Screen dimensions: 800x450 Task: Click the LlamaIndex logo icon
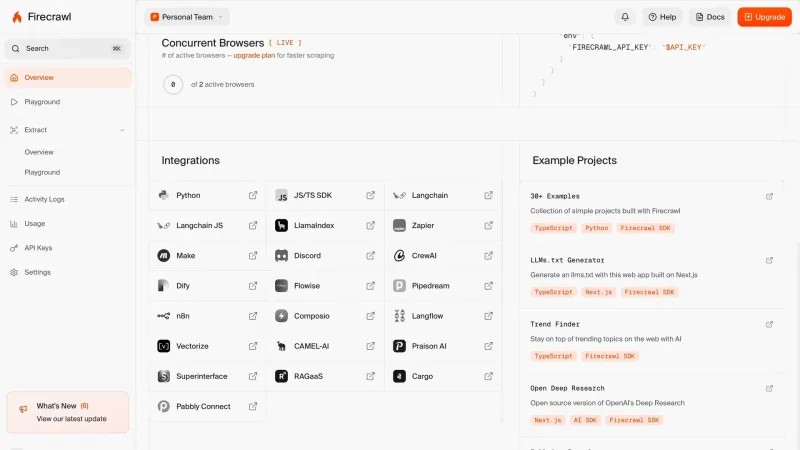[x=281, y=226]
